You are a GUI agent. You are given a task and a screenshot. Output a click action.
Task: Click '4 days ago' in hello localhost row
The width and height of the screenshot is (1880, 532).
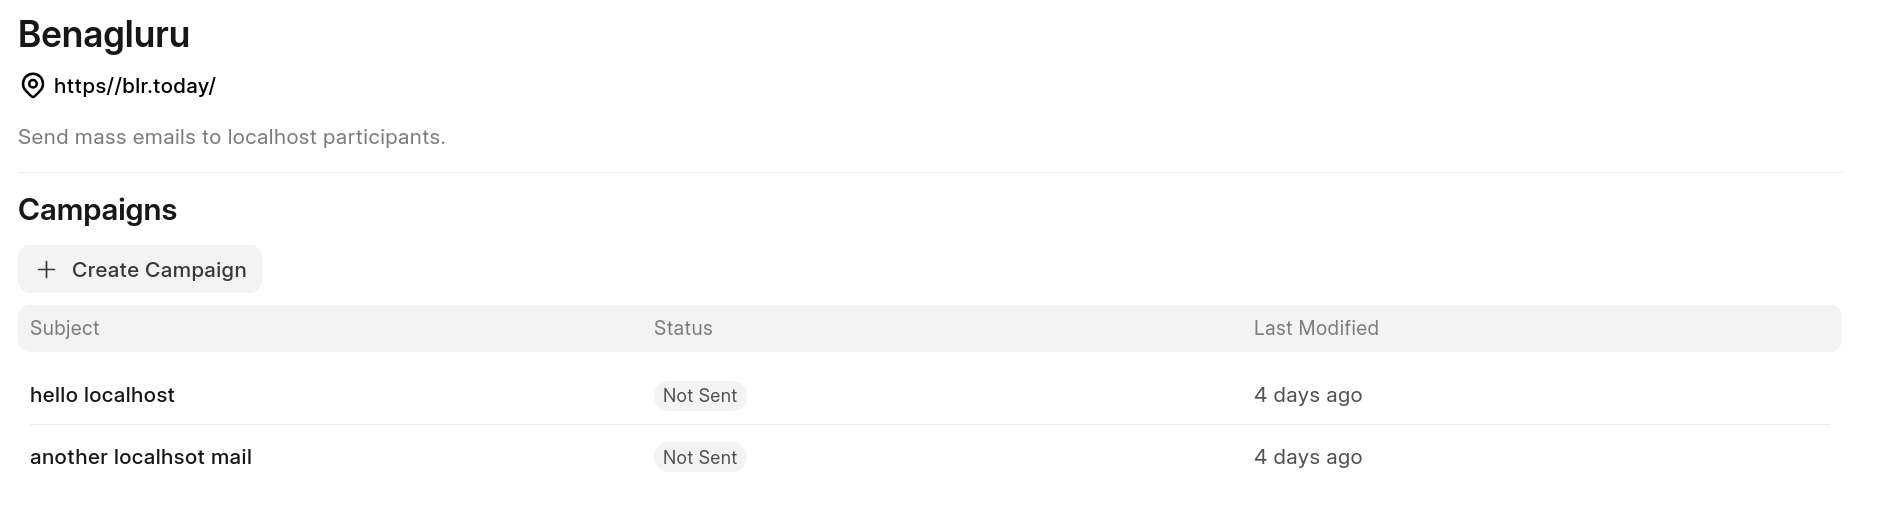tap(1308, 395)
